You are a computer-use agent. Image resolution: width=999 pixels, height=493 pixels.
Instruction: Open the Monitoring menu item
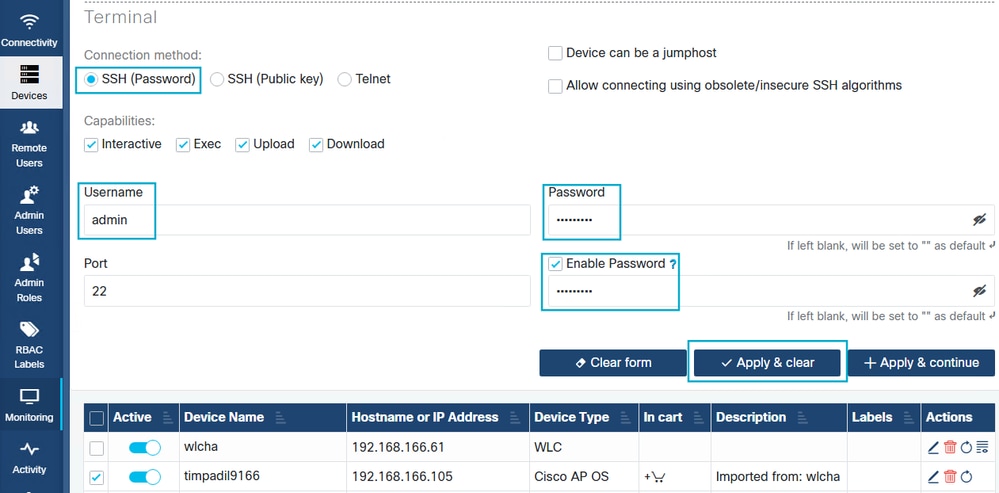pos(29,404)
